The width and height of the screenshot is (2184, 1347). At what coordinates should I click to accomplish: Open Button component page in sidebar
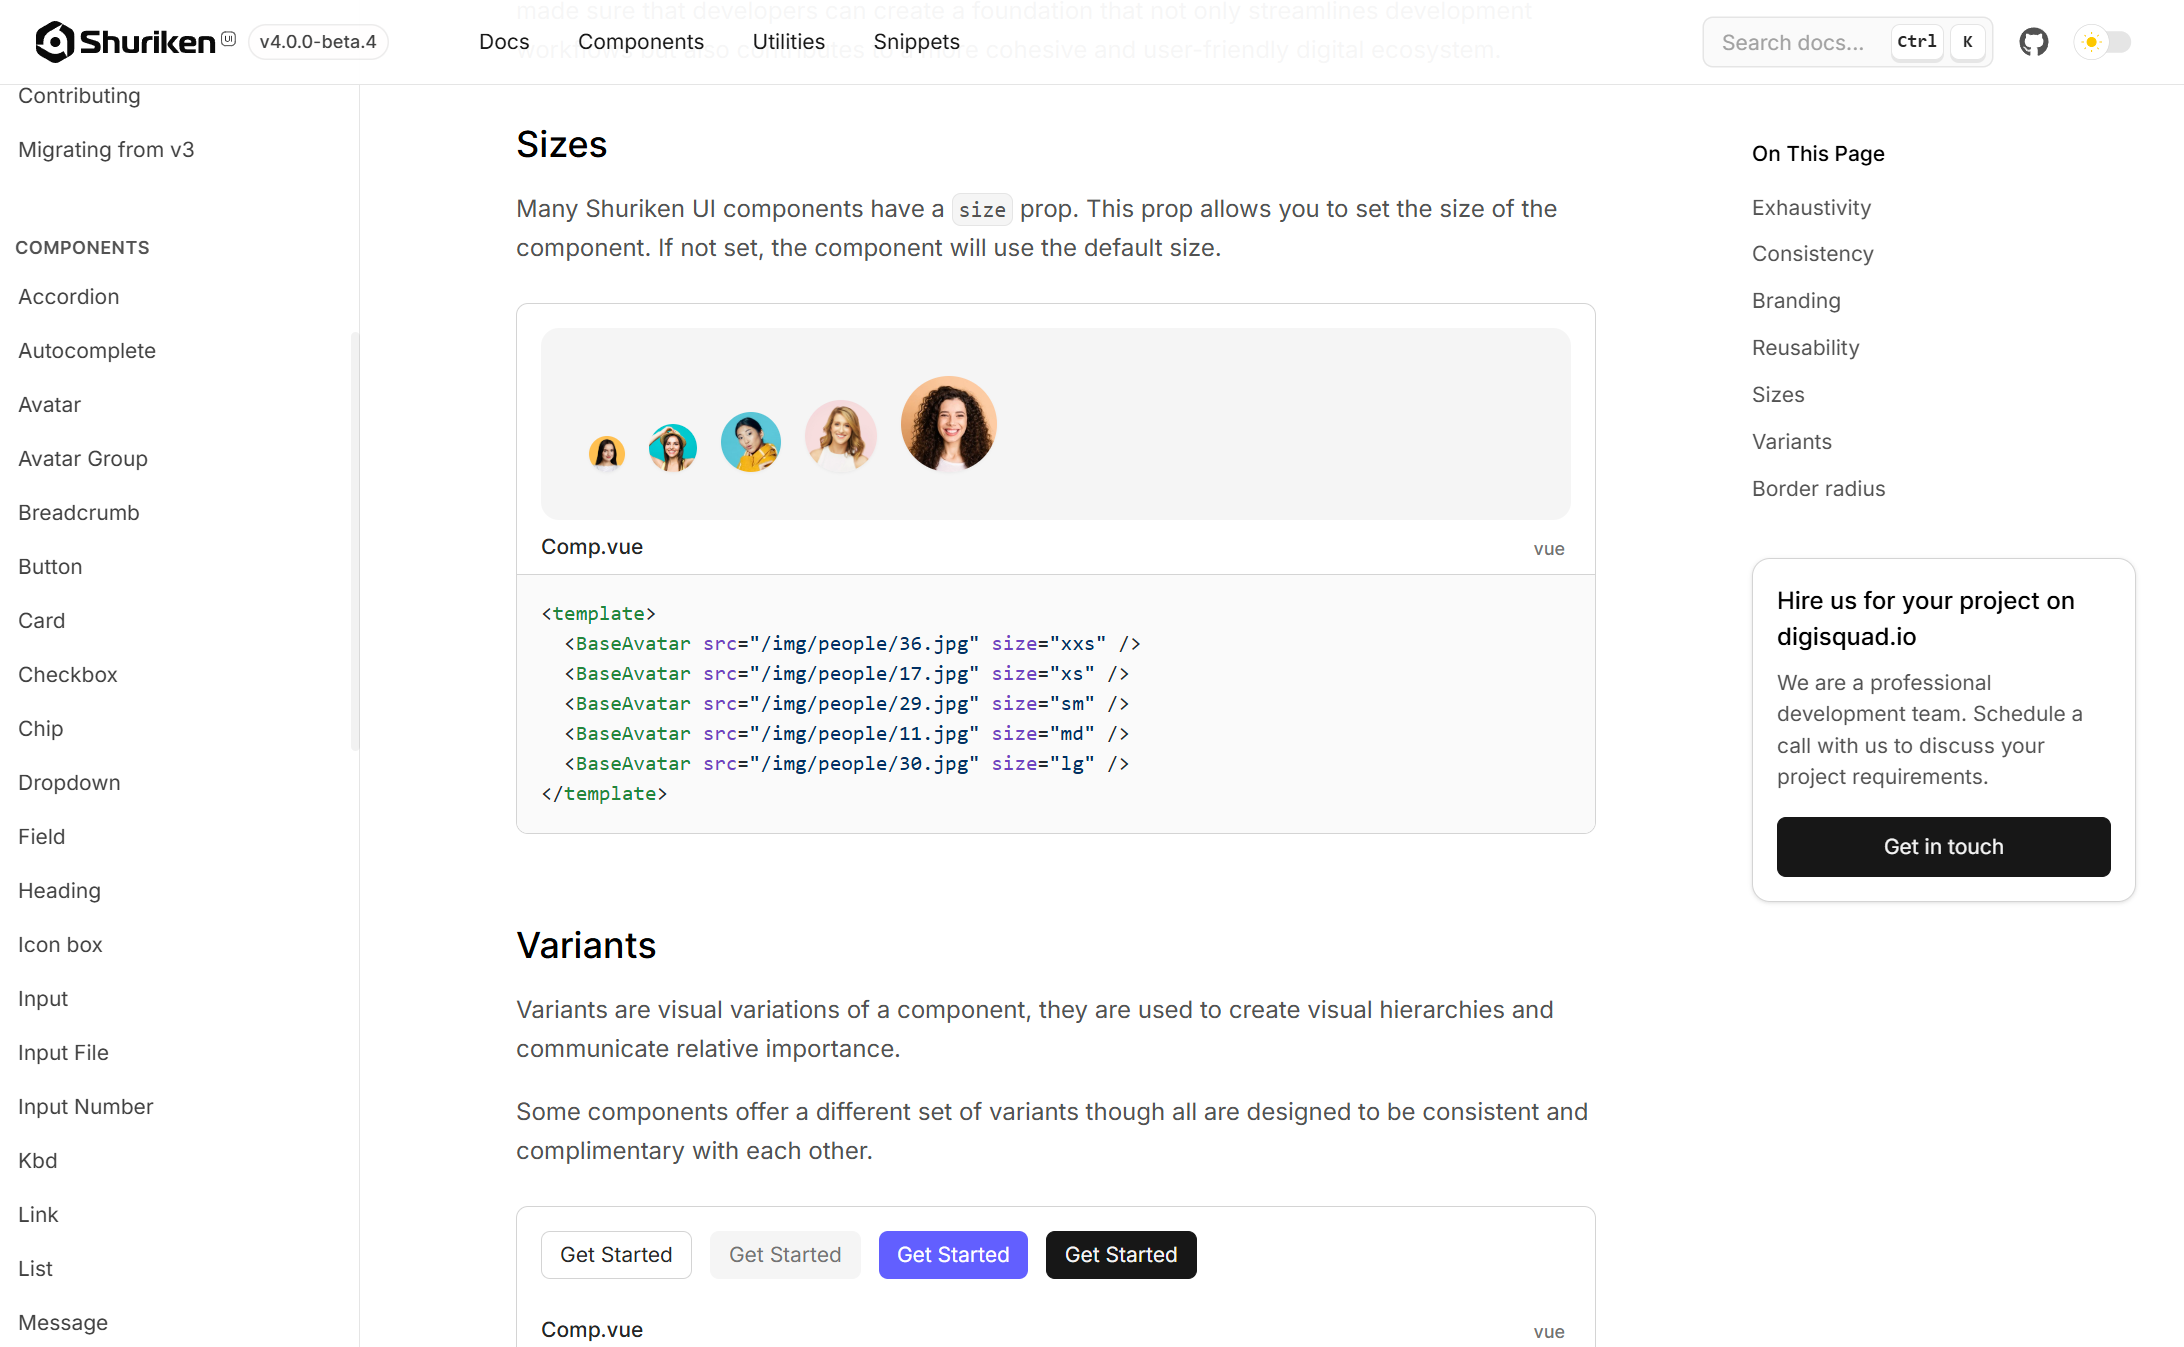pyautogui.click(x=50, y=567)
